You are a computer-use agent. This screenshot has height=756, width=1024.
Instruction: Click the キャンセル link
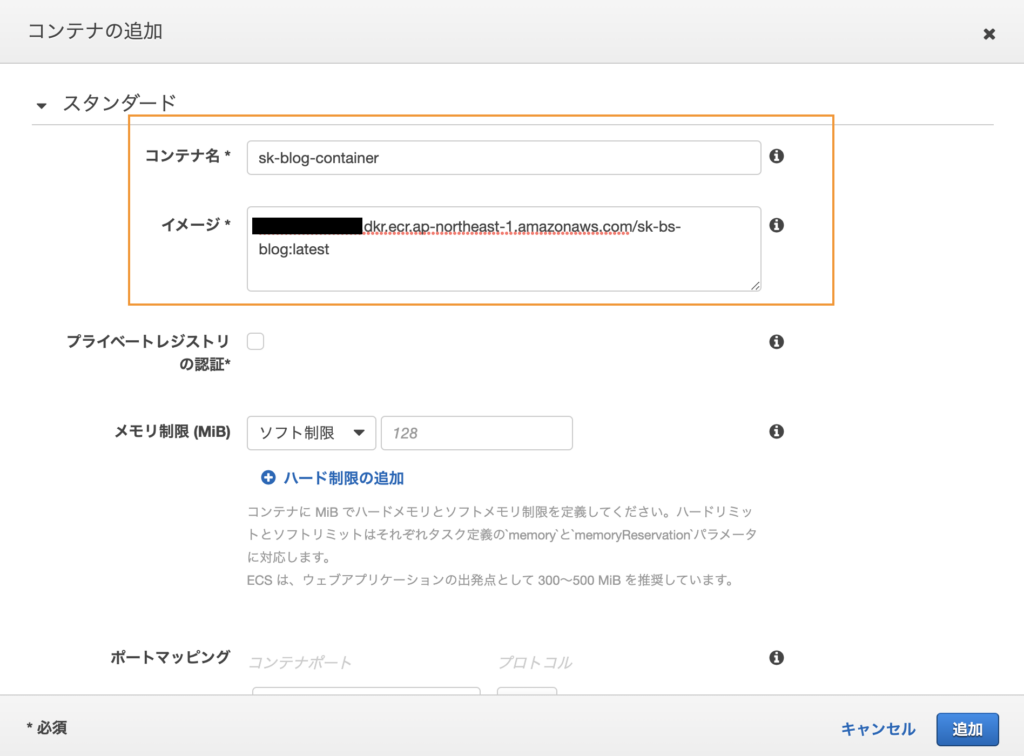(877, 729)
